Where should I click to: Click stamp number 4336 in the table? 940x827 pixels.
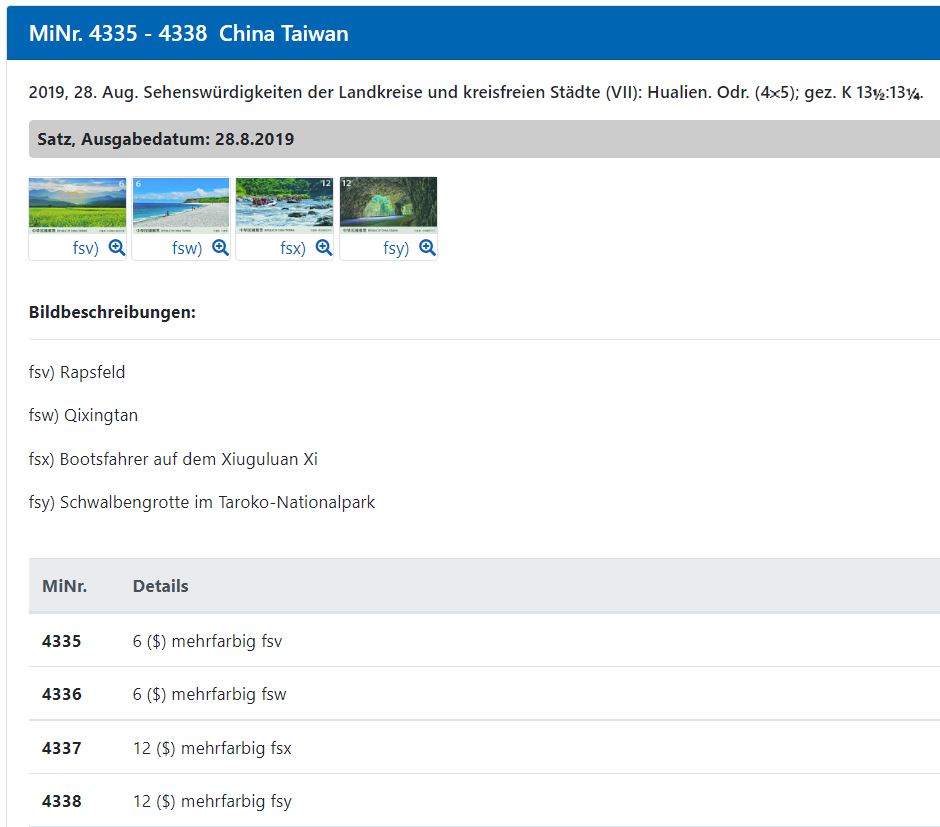coord(62,694)
